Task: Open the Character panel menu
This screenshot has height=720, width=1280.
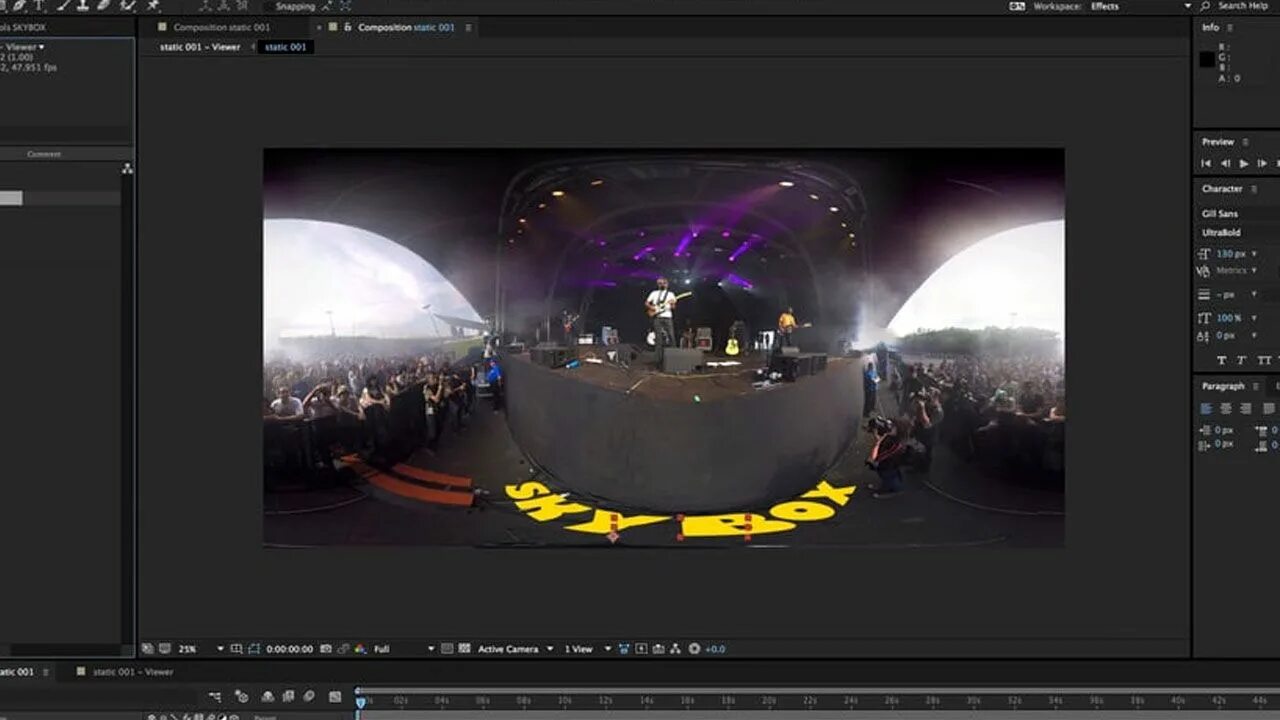Action: coord(1253,189)
